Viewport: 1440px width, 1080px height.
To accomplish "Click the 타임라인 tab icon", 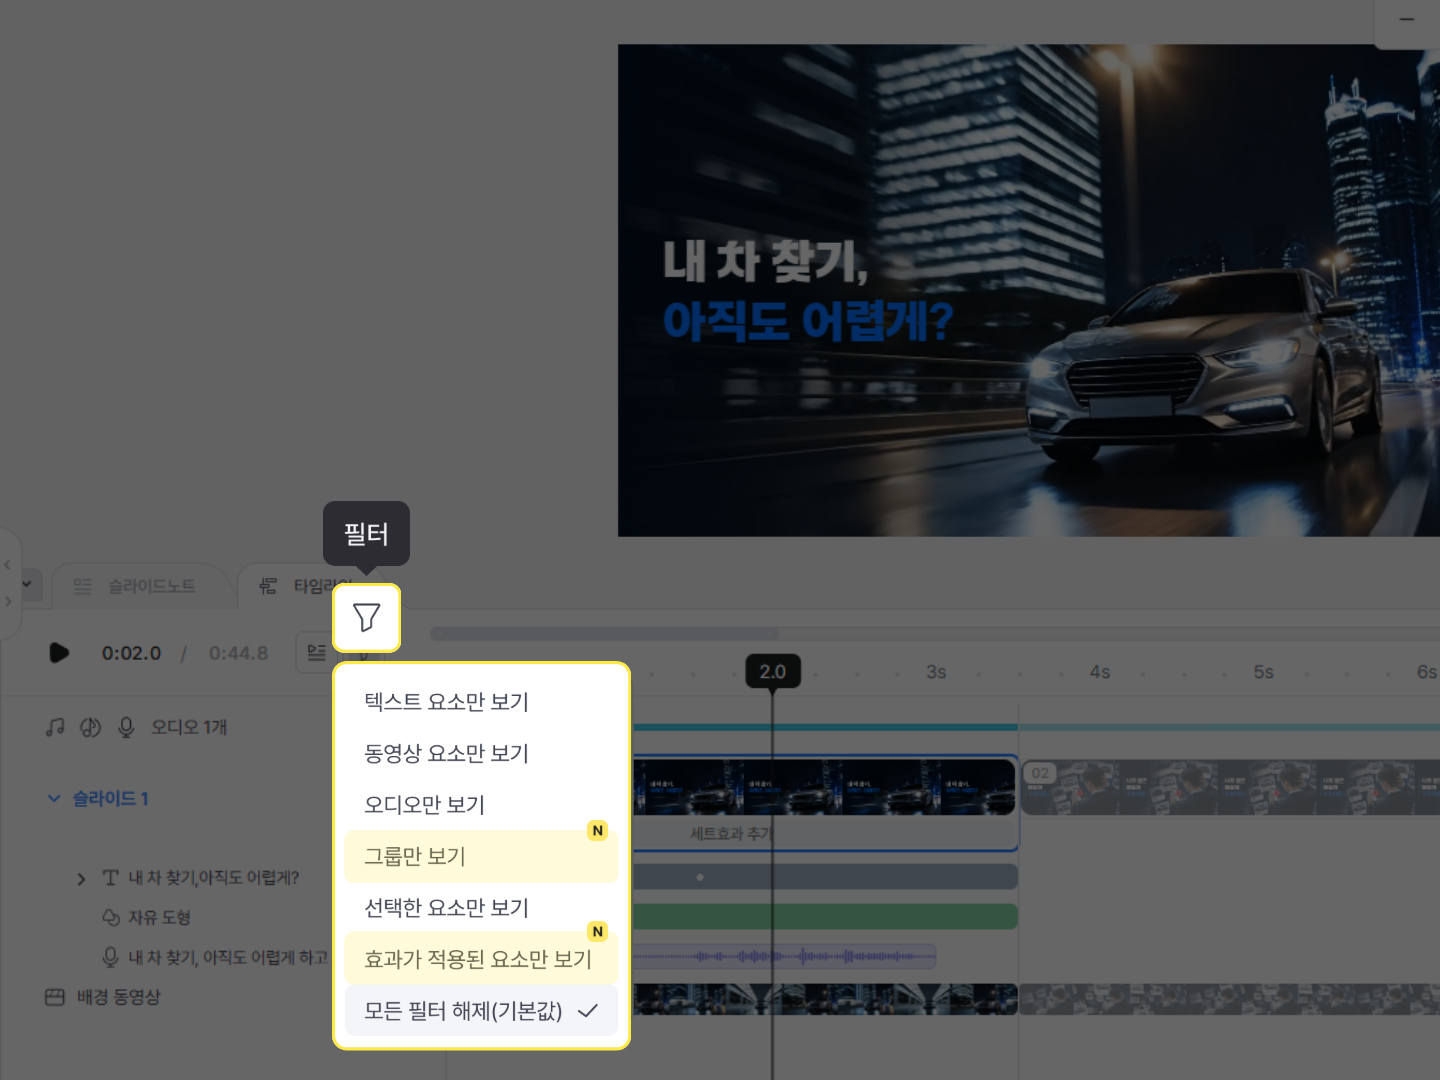I will [268, 586].
